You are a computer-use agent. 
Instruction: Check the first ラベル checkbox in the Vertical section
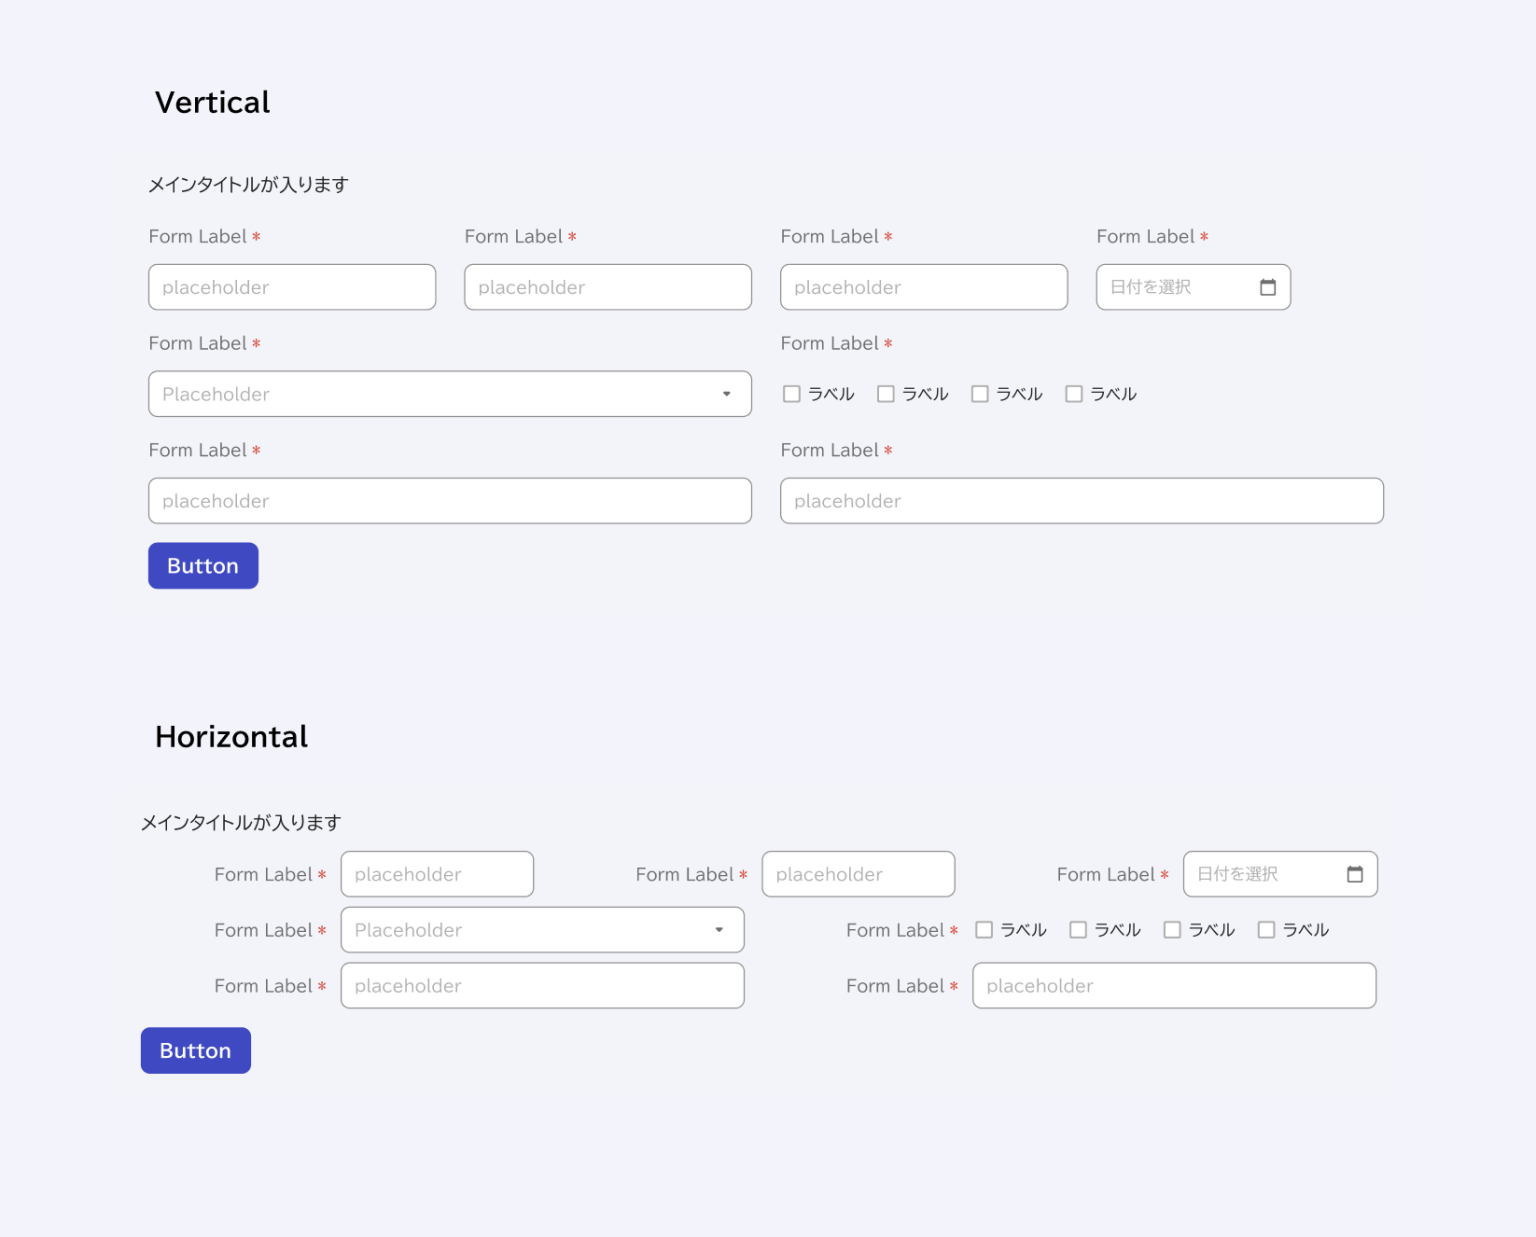pyautogui.click(x=791, y=393)
